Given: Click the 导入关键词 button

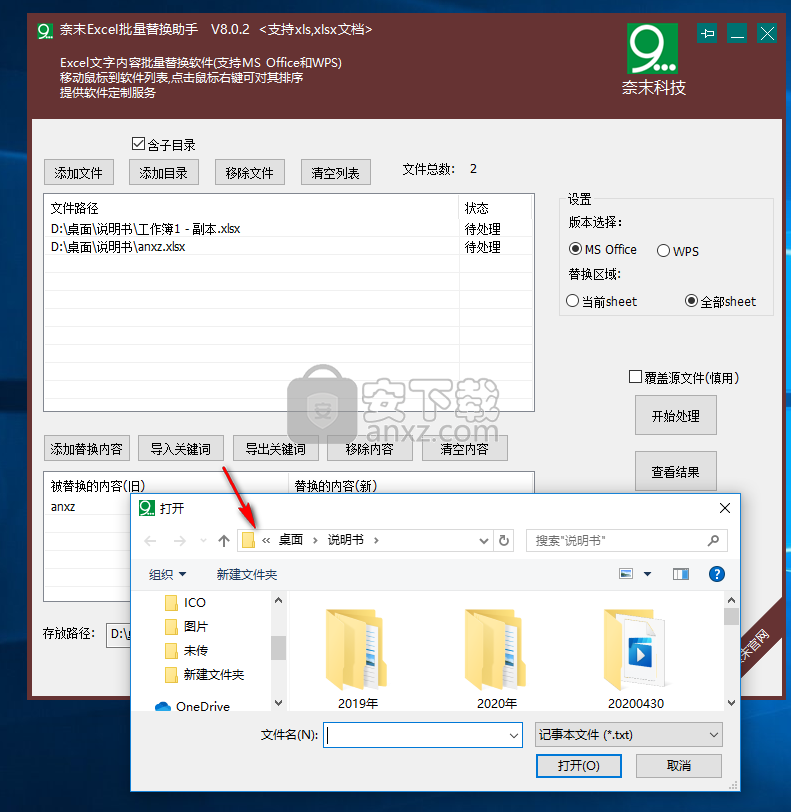Looking at the screenshot, I should pos(181,448).
